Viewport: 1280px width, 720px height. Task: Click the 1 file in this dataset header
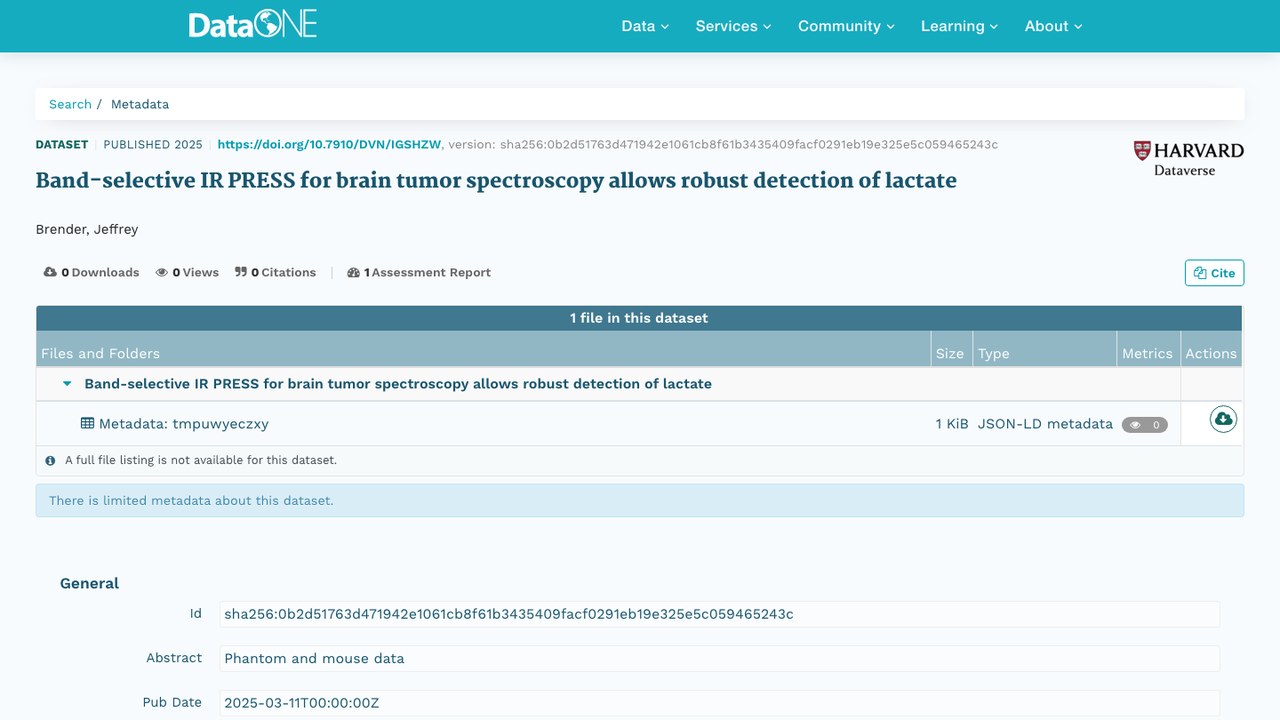coord(639,318)
